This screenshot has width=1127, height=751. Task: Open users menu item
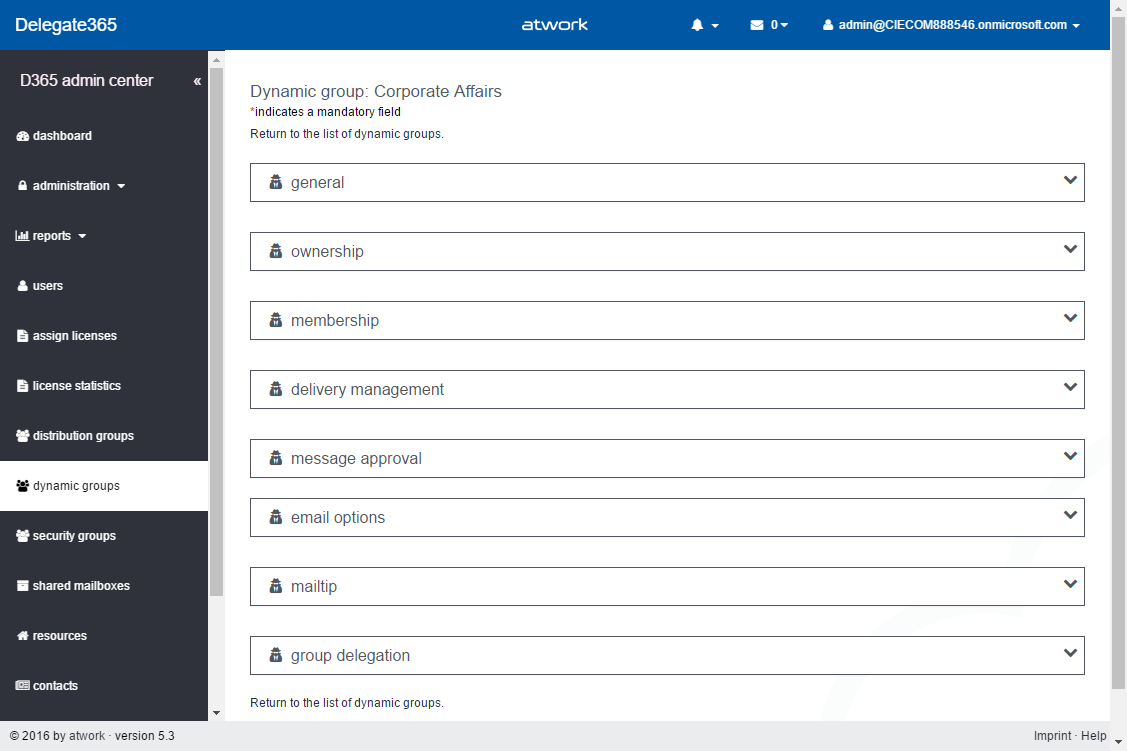tap(47, 286)
